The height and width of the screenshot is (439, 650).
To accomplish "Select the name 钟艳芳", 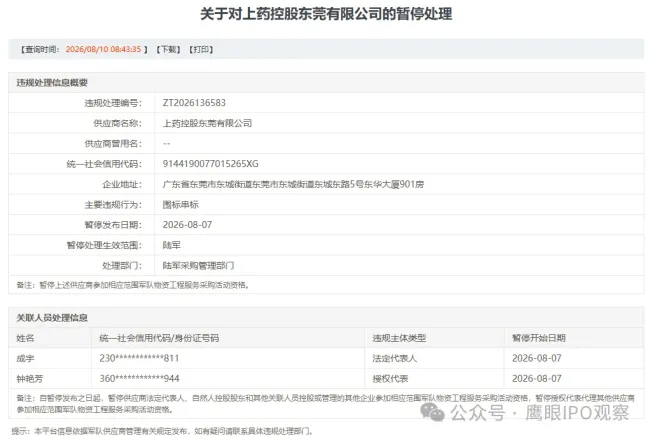I will (29, 378).
